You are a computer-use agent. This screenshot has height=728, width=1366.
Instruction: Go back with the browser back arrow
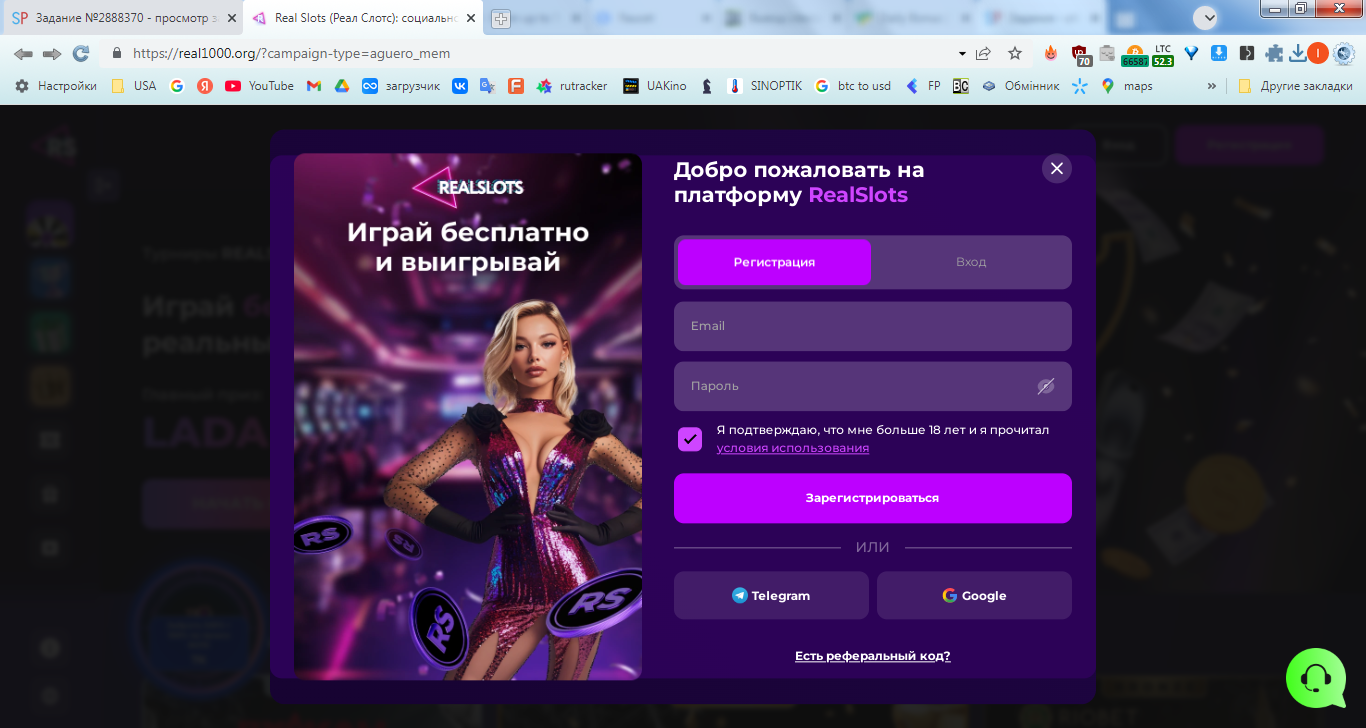pos(23,54)
